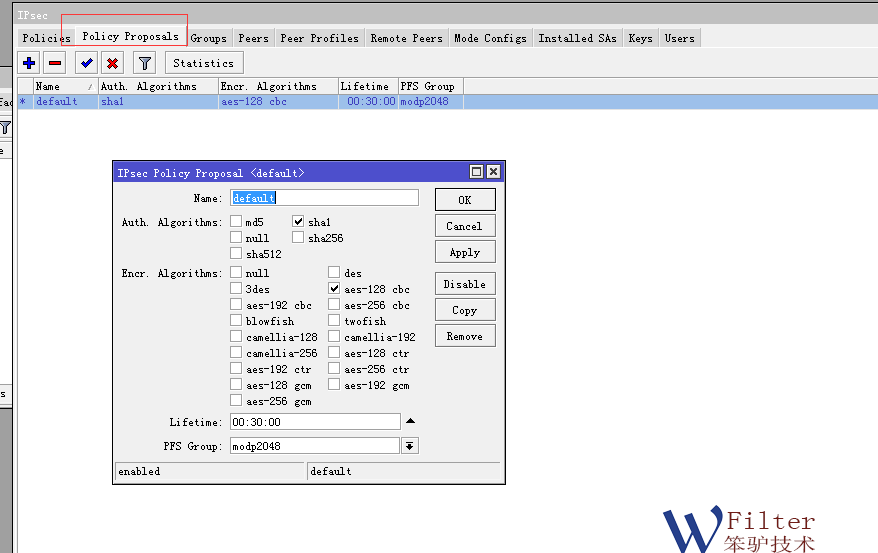Image resolution: width=878 pixels, height=553 pixels.
Task: Click the blue plus add icon
Action: 29,63
